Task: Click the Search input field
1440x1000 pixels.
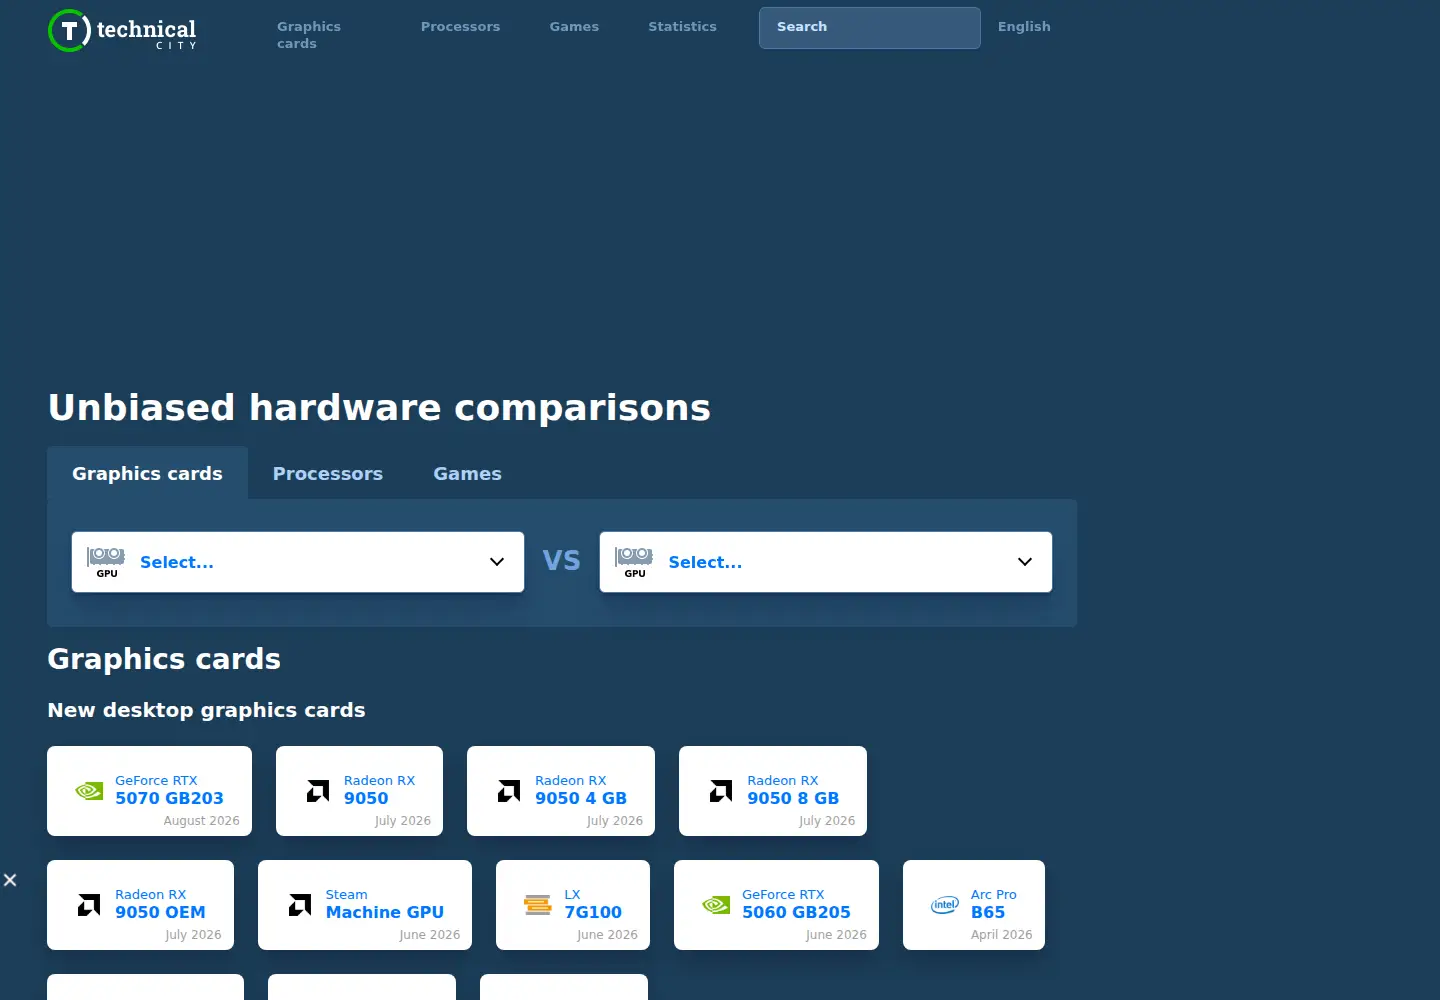Action: (x=870, y=28)
